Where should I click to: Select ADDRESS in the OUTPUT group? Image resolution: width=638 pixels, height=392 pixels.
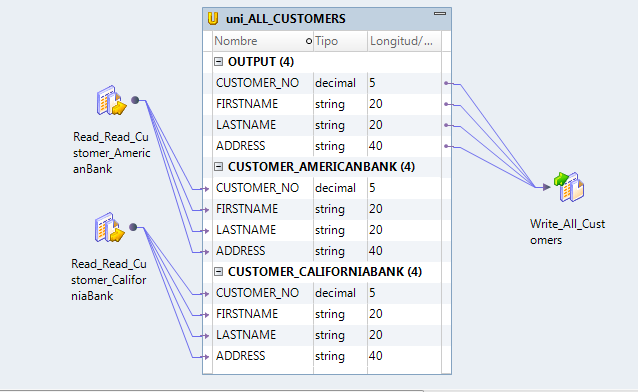(240, 146)
